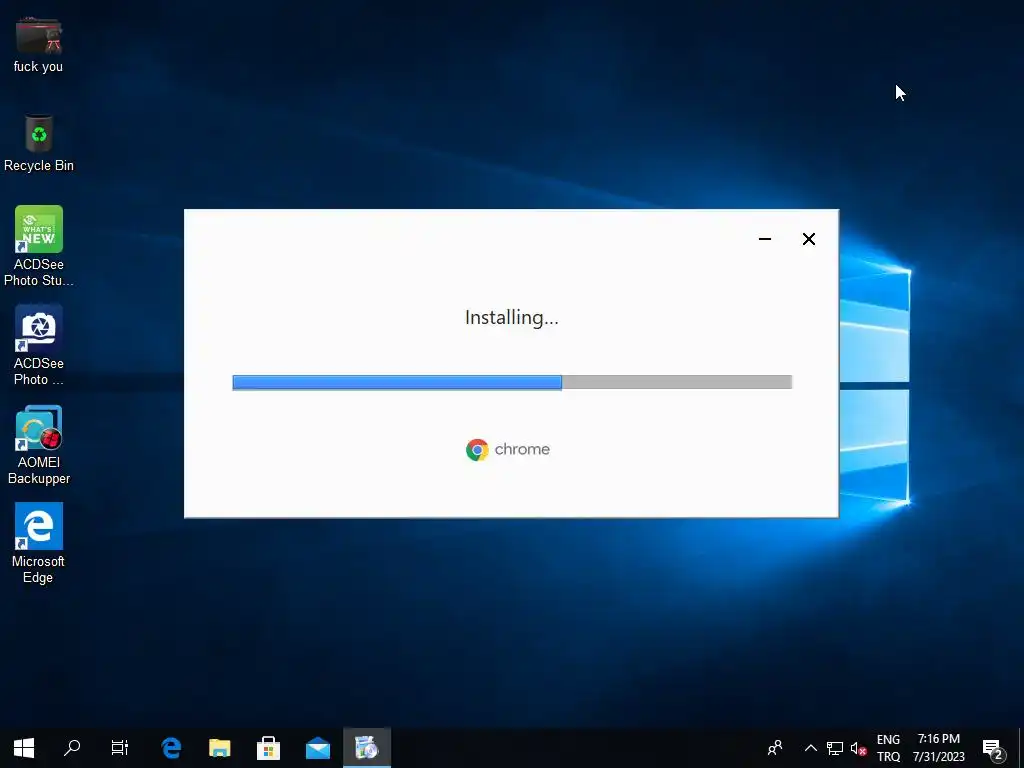Open AOMEI Backupper desktop shortcut
The width and height of the screenshot is (1024, 768).
click(x=39, y=445)
